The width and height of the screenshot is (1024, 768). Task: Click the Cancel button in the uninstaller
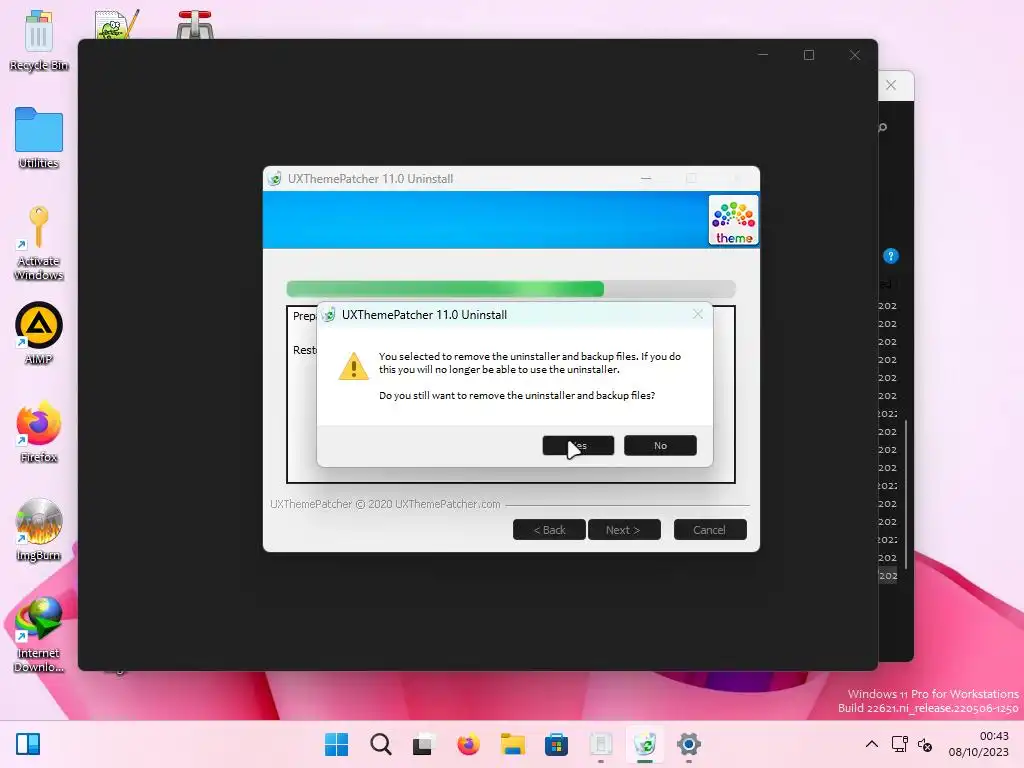point(710,530)
